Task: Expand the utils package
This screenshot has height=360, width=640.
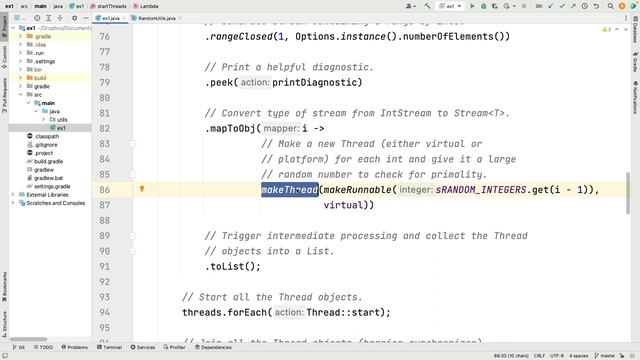Action: coord(44,119)
